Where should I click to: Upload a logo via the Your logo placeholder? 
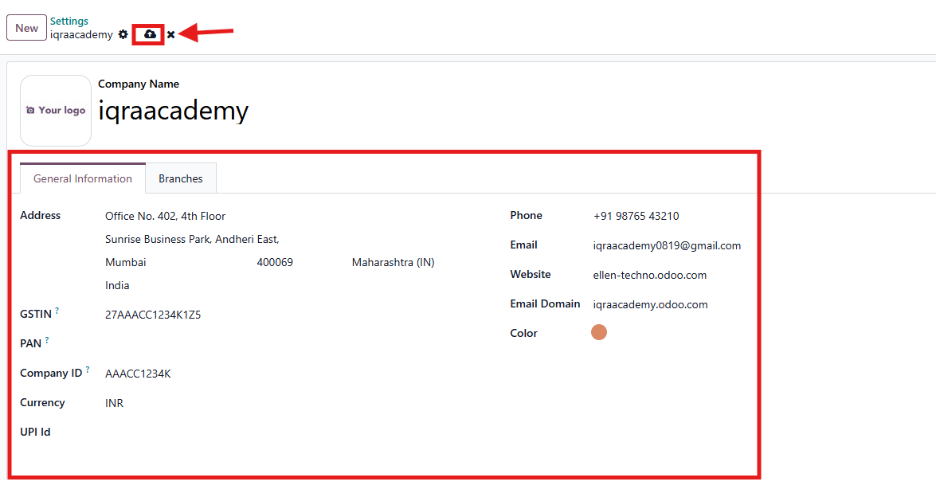pyautogui.click(x=56, y=110)
